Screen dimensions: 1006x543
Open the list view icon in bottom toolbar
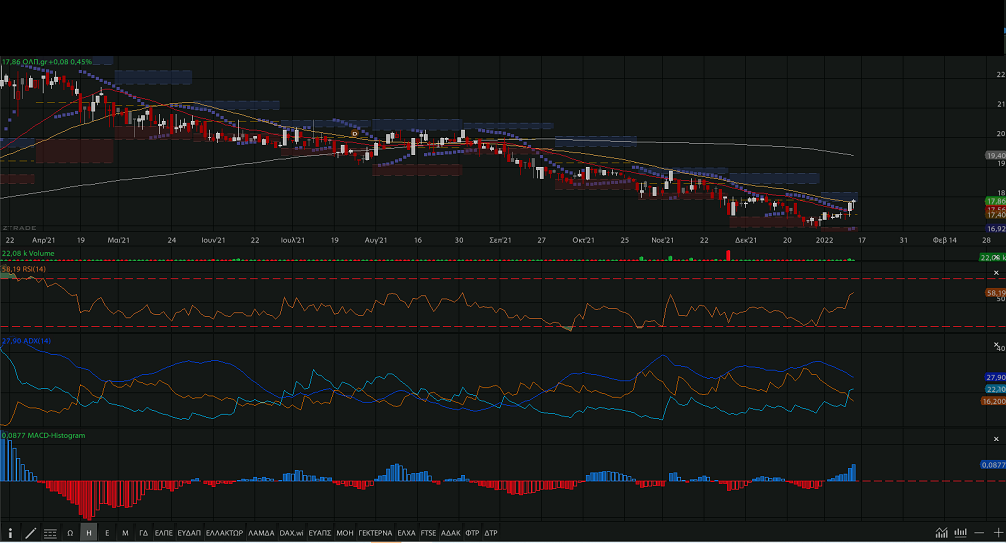50,533
